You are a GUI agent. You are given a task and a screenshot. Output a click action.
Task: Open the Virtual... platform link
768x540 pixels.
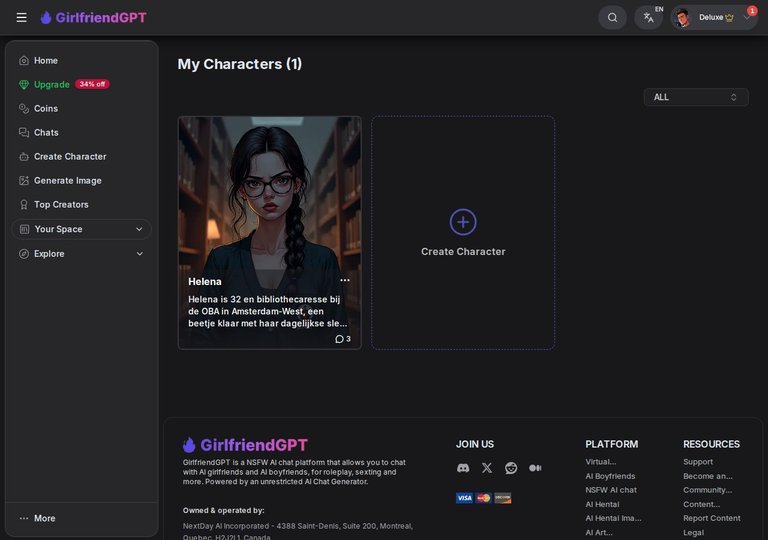[x=600, y=462]
